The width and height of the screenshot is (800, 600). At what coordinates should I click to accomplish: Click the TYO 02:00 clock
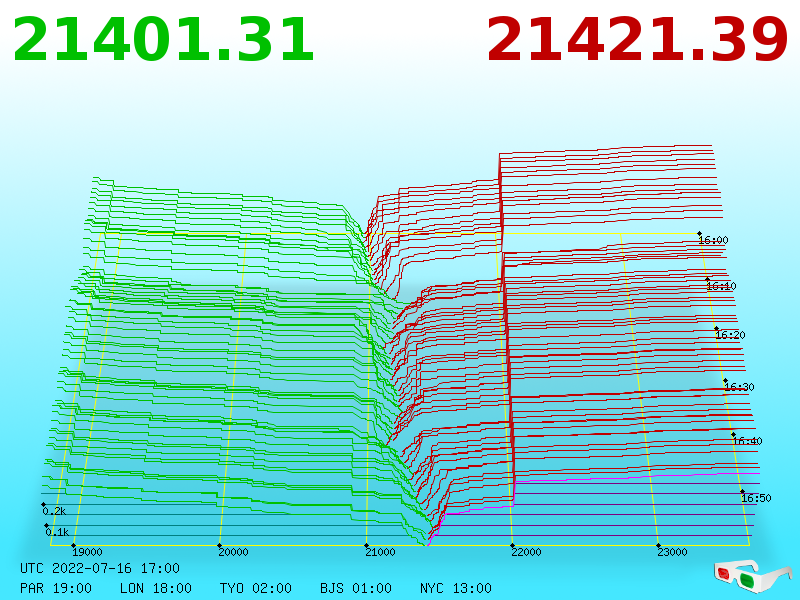[256, 588]
